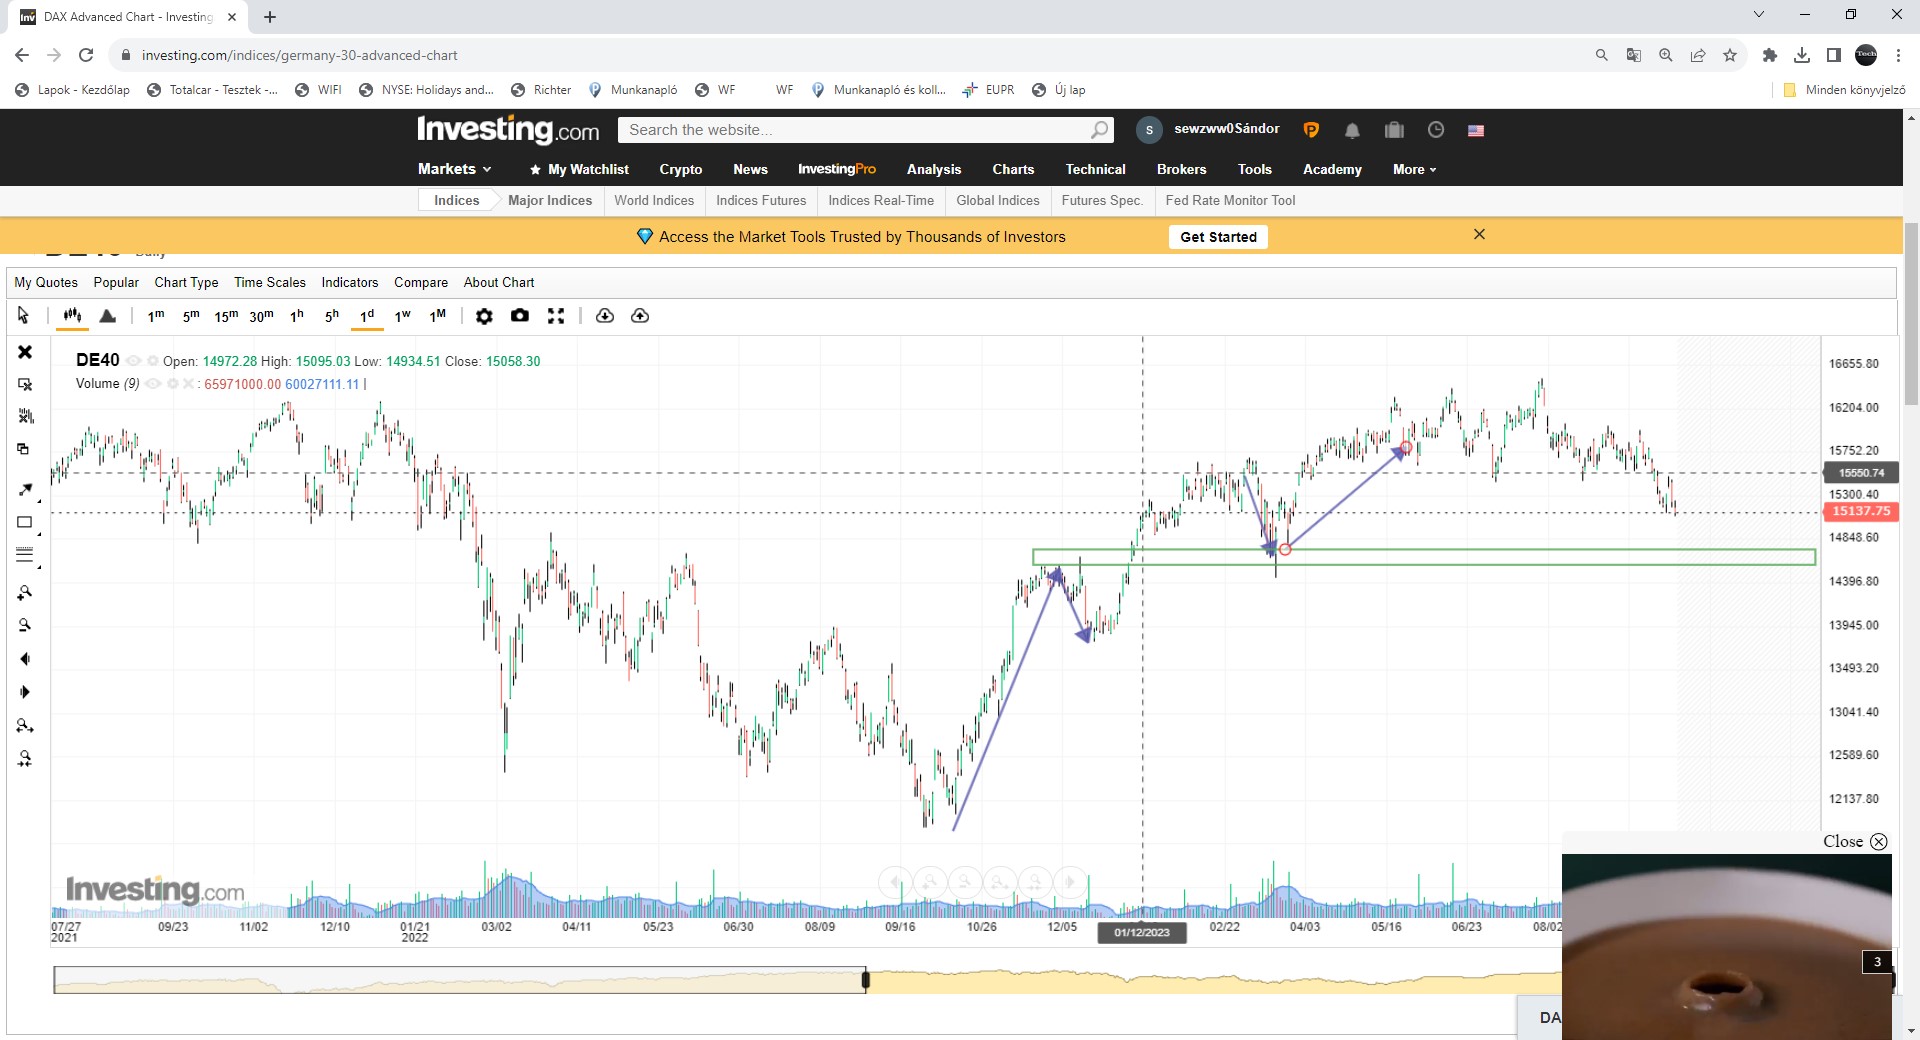Select the rectangle shape drawing tool
The height and width of the screenshot is (1040, 1920).
coord(25,522)
